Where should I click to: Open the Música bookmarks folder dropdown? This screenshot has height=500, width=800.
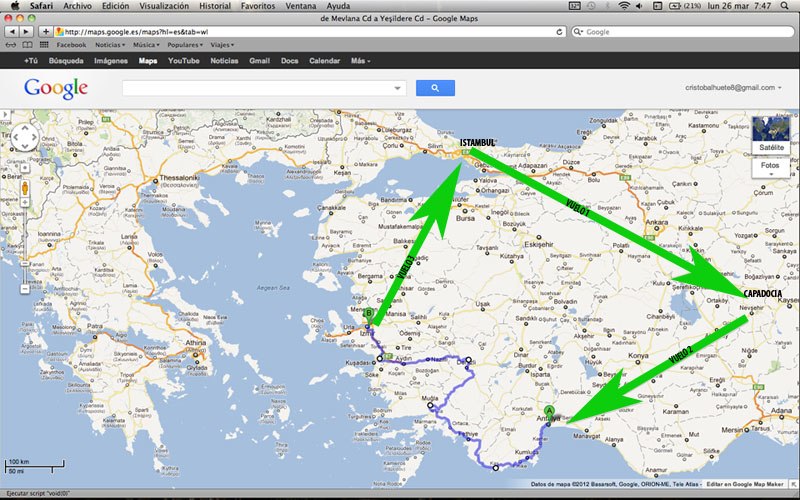point(146,45)
